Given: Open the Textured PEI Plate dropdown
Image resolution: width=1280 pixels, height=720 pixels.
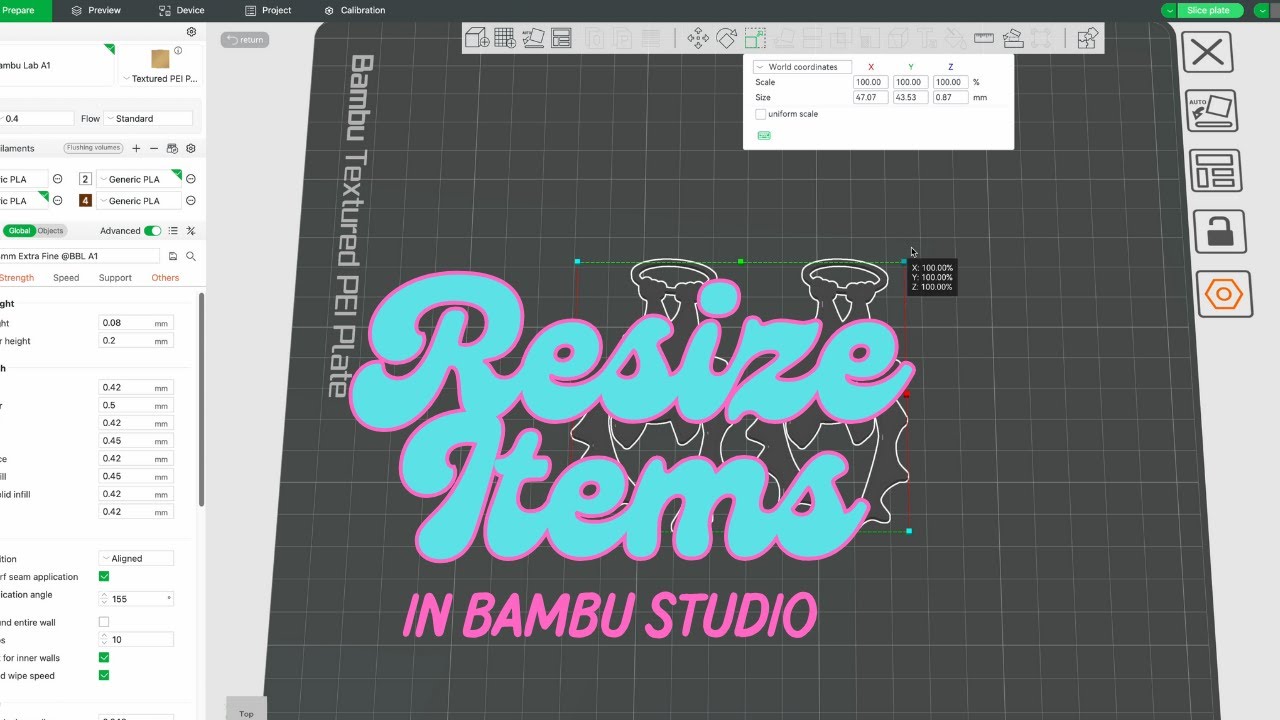Looking at the screenshot, I should [x=159, y=79].
